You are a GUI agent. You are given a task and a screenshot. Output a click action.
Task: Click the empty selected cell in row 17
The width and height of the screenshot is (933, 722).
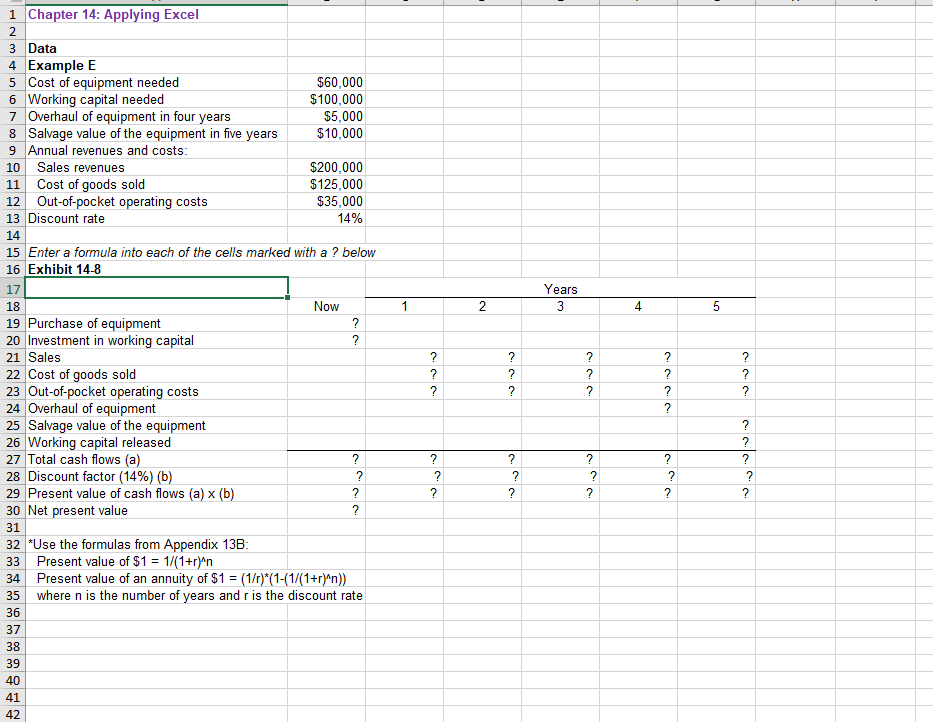click(x=157, y=287)
